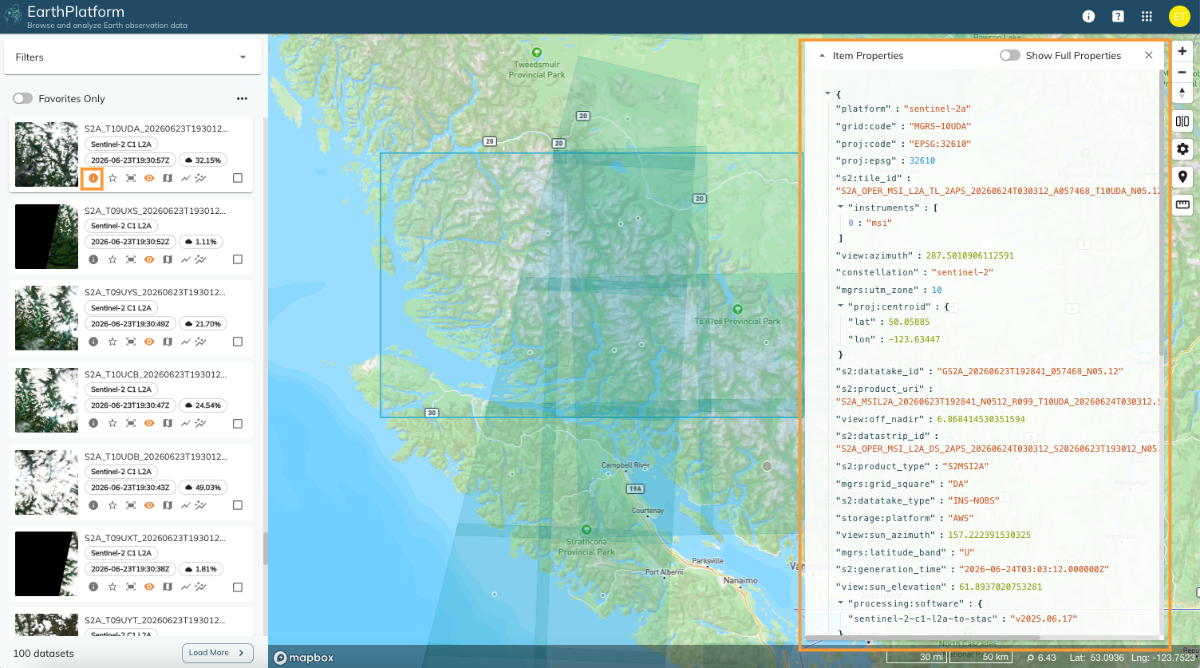The height and width of the screenshot is (668, 1200).
Task: Click the 49.03% cloud cover chip
Action: pyautogui.click(x=204, y=487)
